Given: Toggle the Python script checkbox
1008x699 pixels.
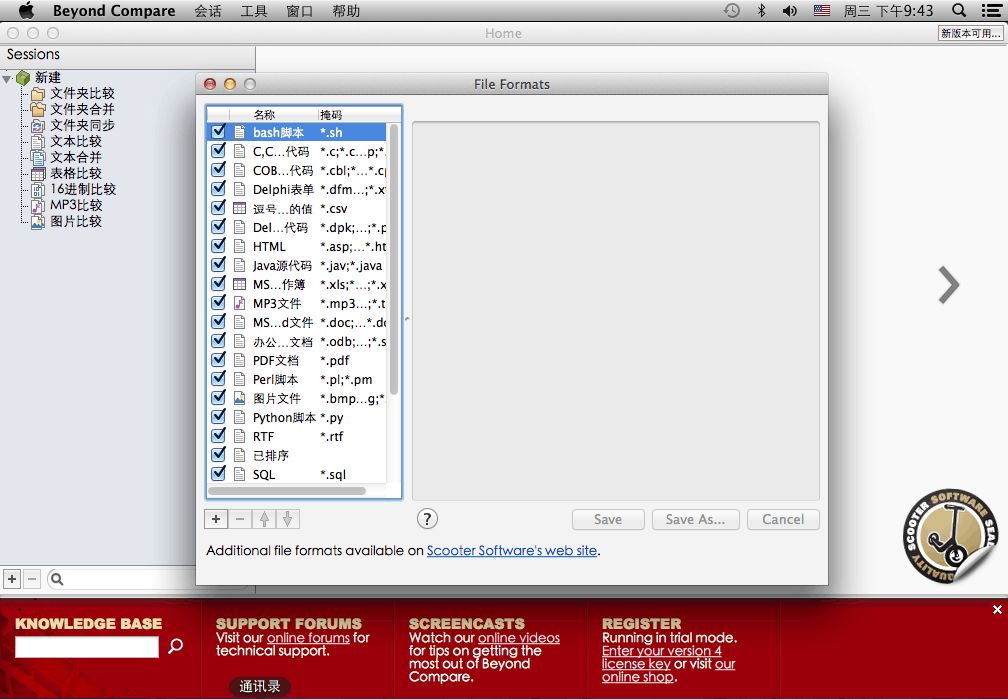Looking at the screenshot, I should tap(219, 416).
